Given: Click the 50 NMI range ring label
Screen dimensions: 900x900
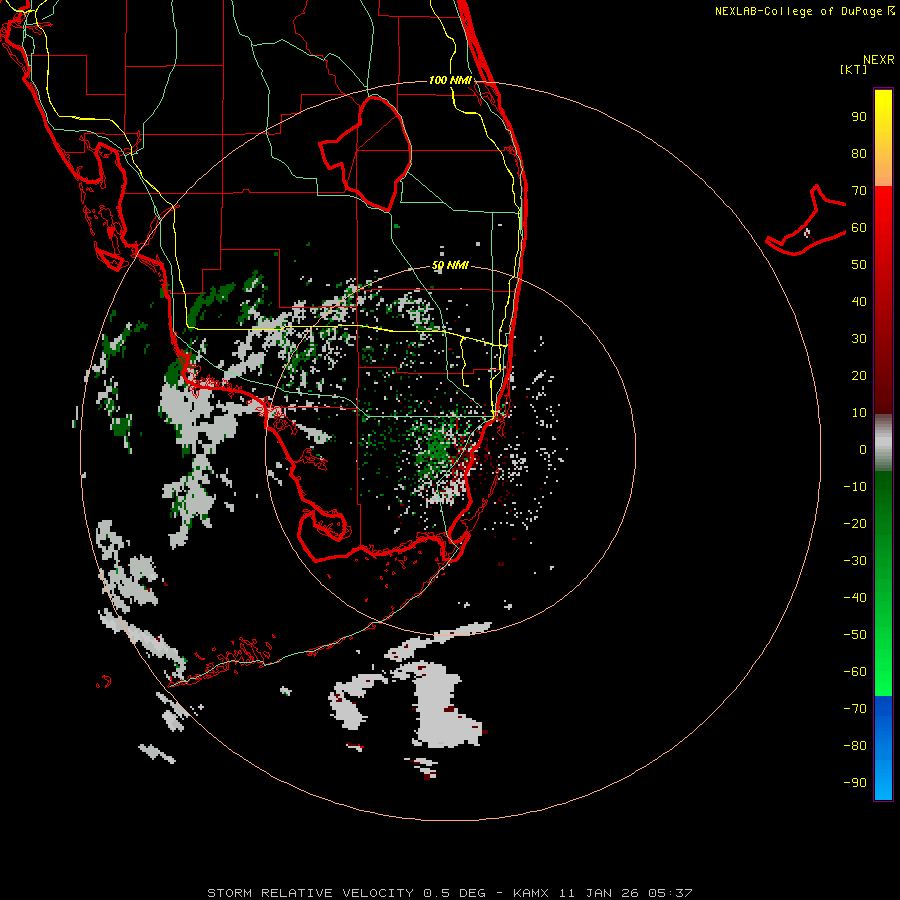Looking at the screenshot, I should [450, 266].
